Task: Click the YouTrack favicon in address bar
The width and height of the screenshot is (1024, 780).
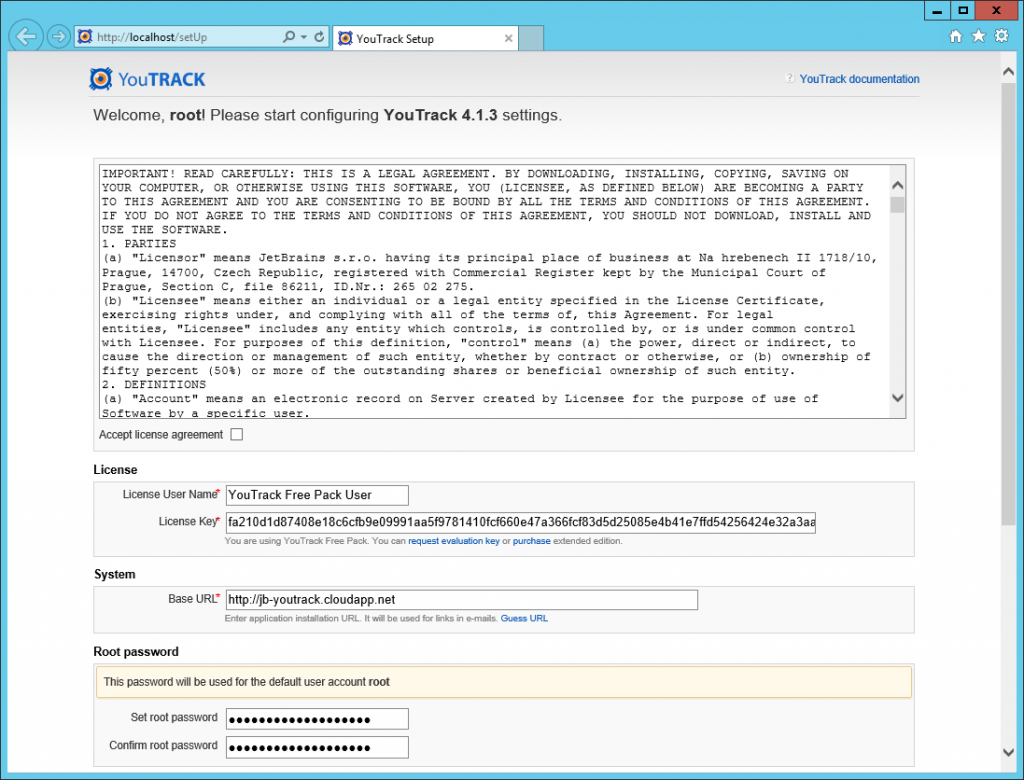Action: click(85, 37)
